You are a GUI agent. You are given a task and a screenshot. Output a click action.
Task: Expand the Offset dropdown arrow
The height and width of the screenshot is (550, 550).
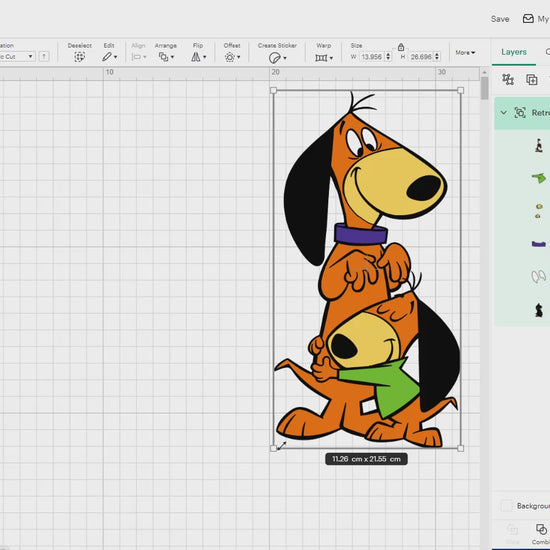(239, 57)
